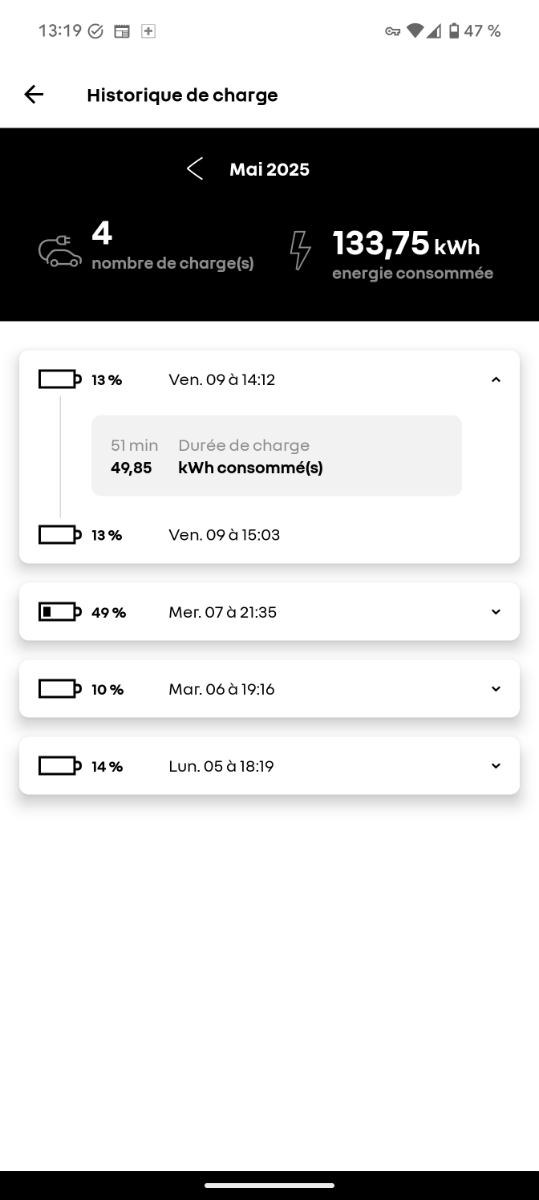Tap battery icon showing 10 %
Viewport: 539px width, 1200px height.
tap(59, 689)
